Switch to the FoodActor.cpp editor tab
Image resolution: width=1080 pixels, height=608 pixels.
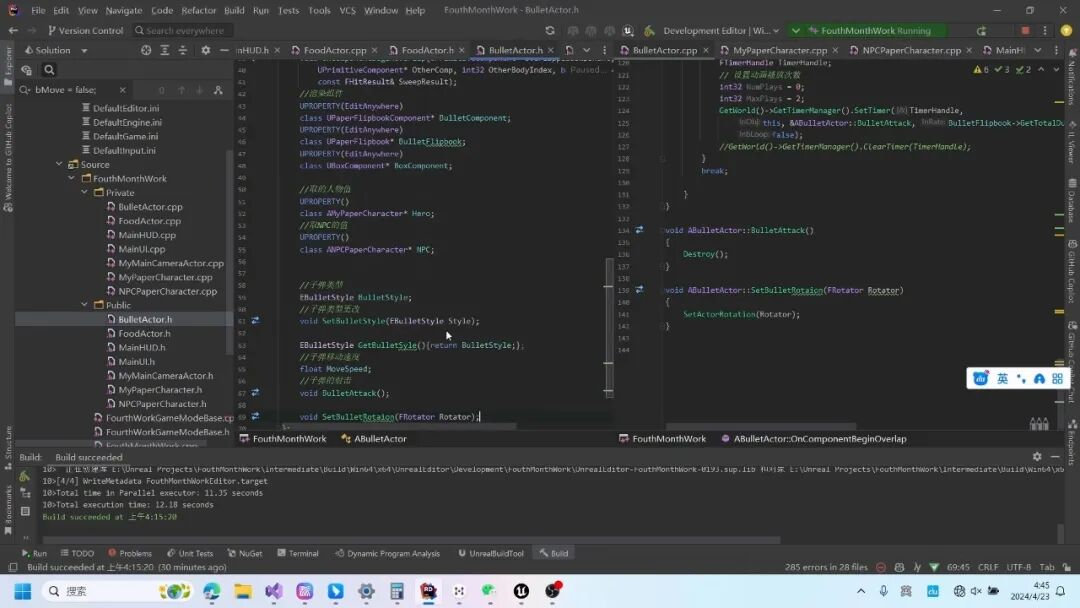[335, 50]
